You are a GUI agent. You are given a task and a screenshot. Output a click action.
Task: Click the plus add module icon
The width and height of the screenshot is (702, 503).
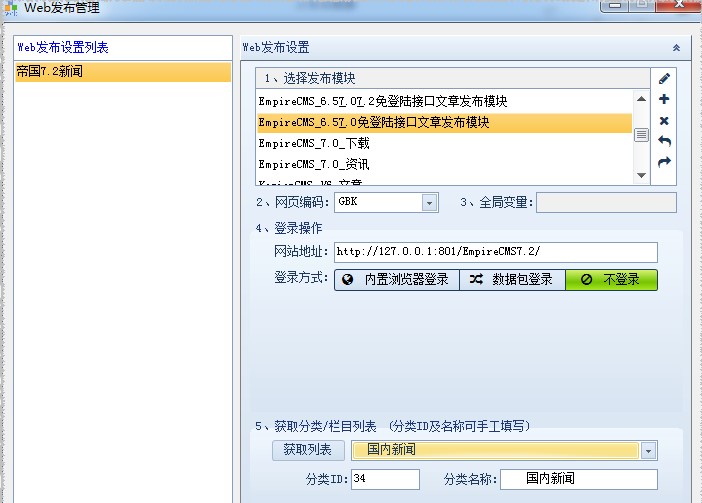664,99
